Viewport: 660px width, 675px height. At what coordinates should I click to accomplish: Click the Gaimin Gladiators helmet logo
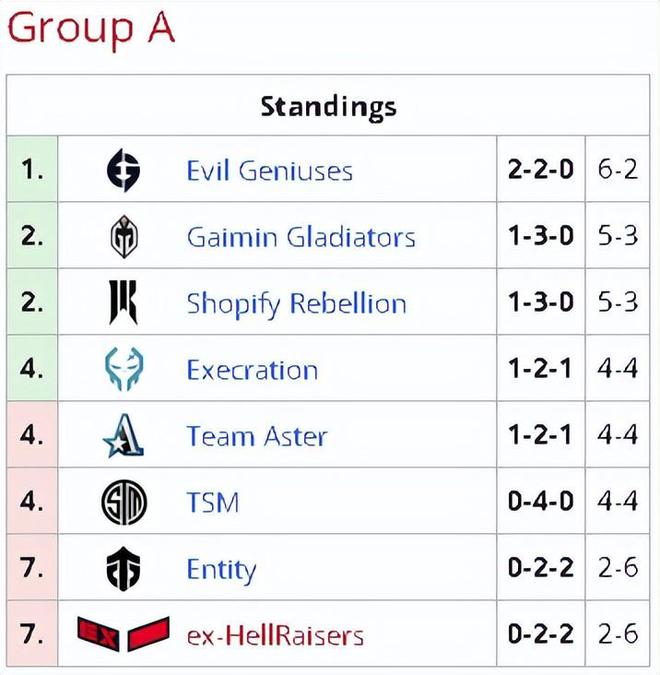click(x=124, y=236)
